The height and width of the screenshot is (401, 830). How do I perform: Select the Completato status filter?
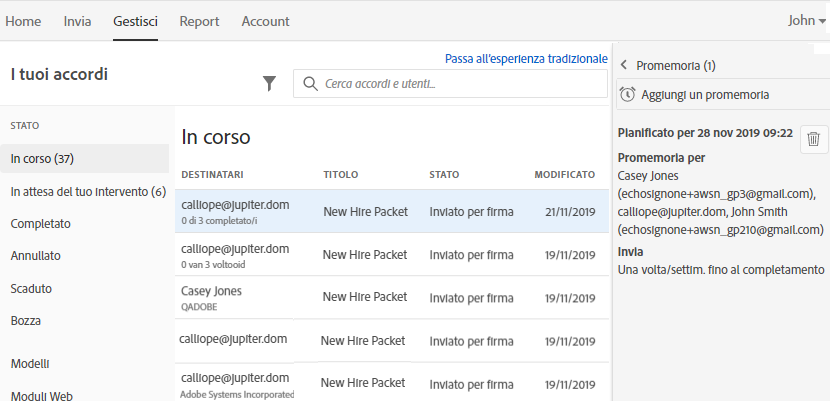(x=41, y=224)
